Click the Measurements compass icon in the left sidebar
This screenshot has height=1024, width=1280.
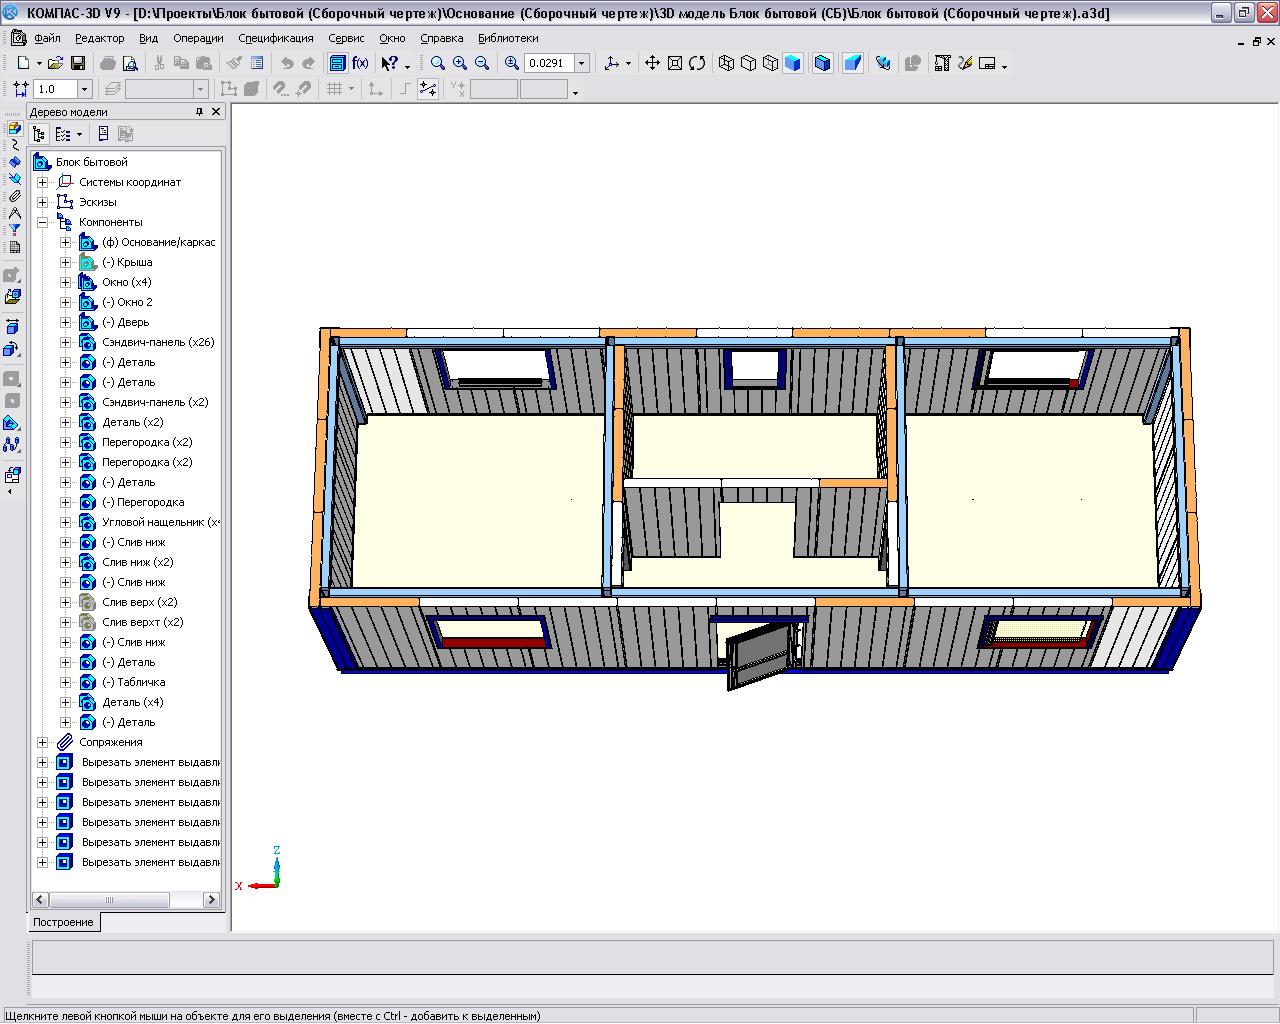[14, 212]
